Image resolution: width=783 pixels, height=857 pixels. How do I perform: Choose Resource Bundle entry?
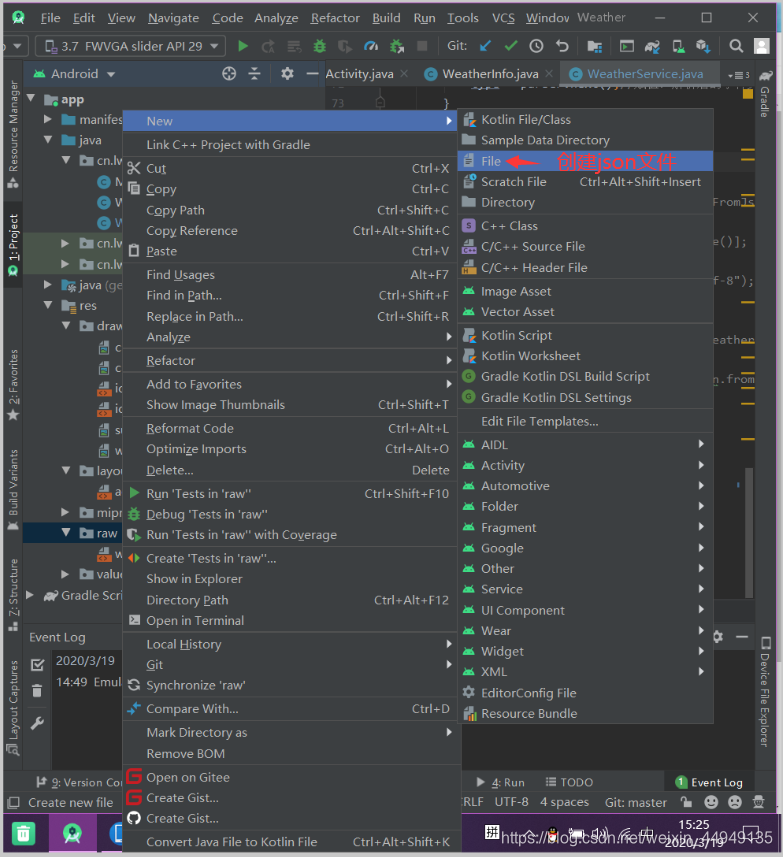pyautogui.click(x=585, y=714)
